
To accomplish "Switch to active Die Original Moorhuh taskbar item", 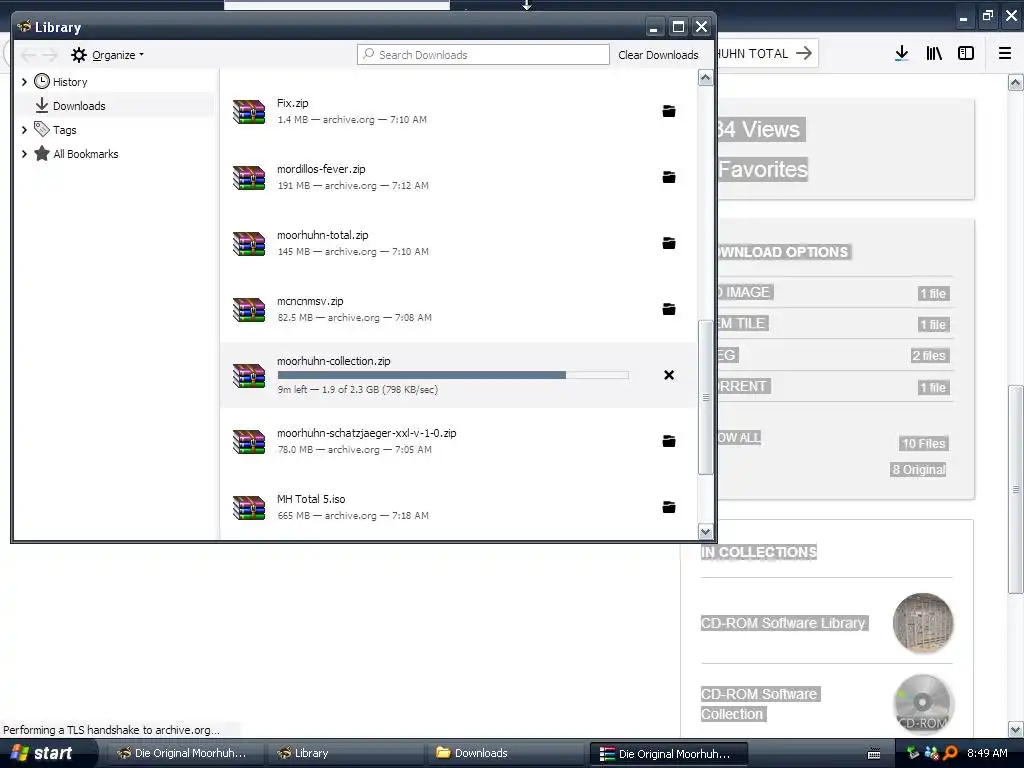I will pos(668,753).
